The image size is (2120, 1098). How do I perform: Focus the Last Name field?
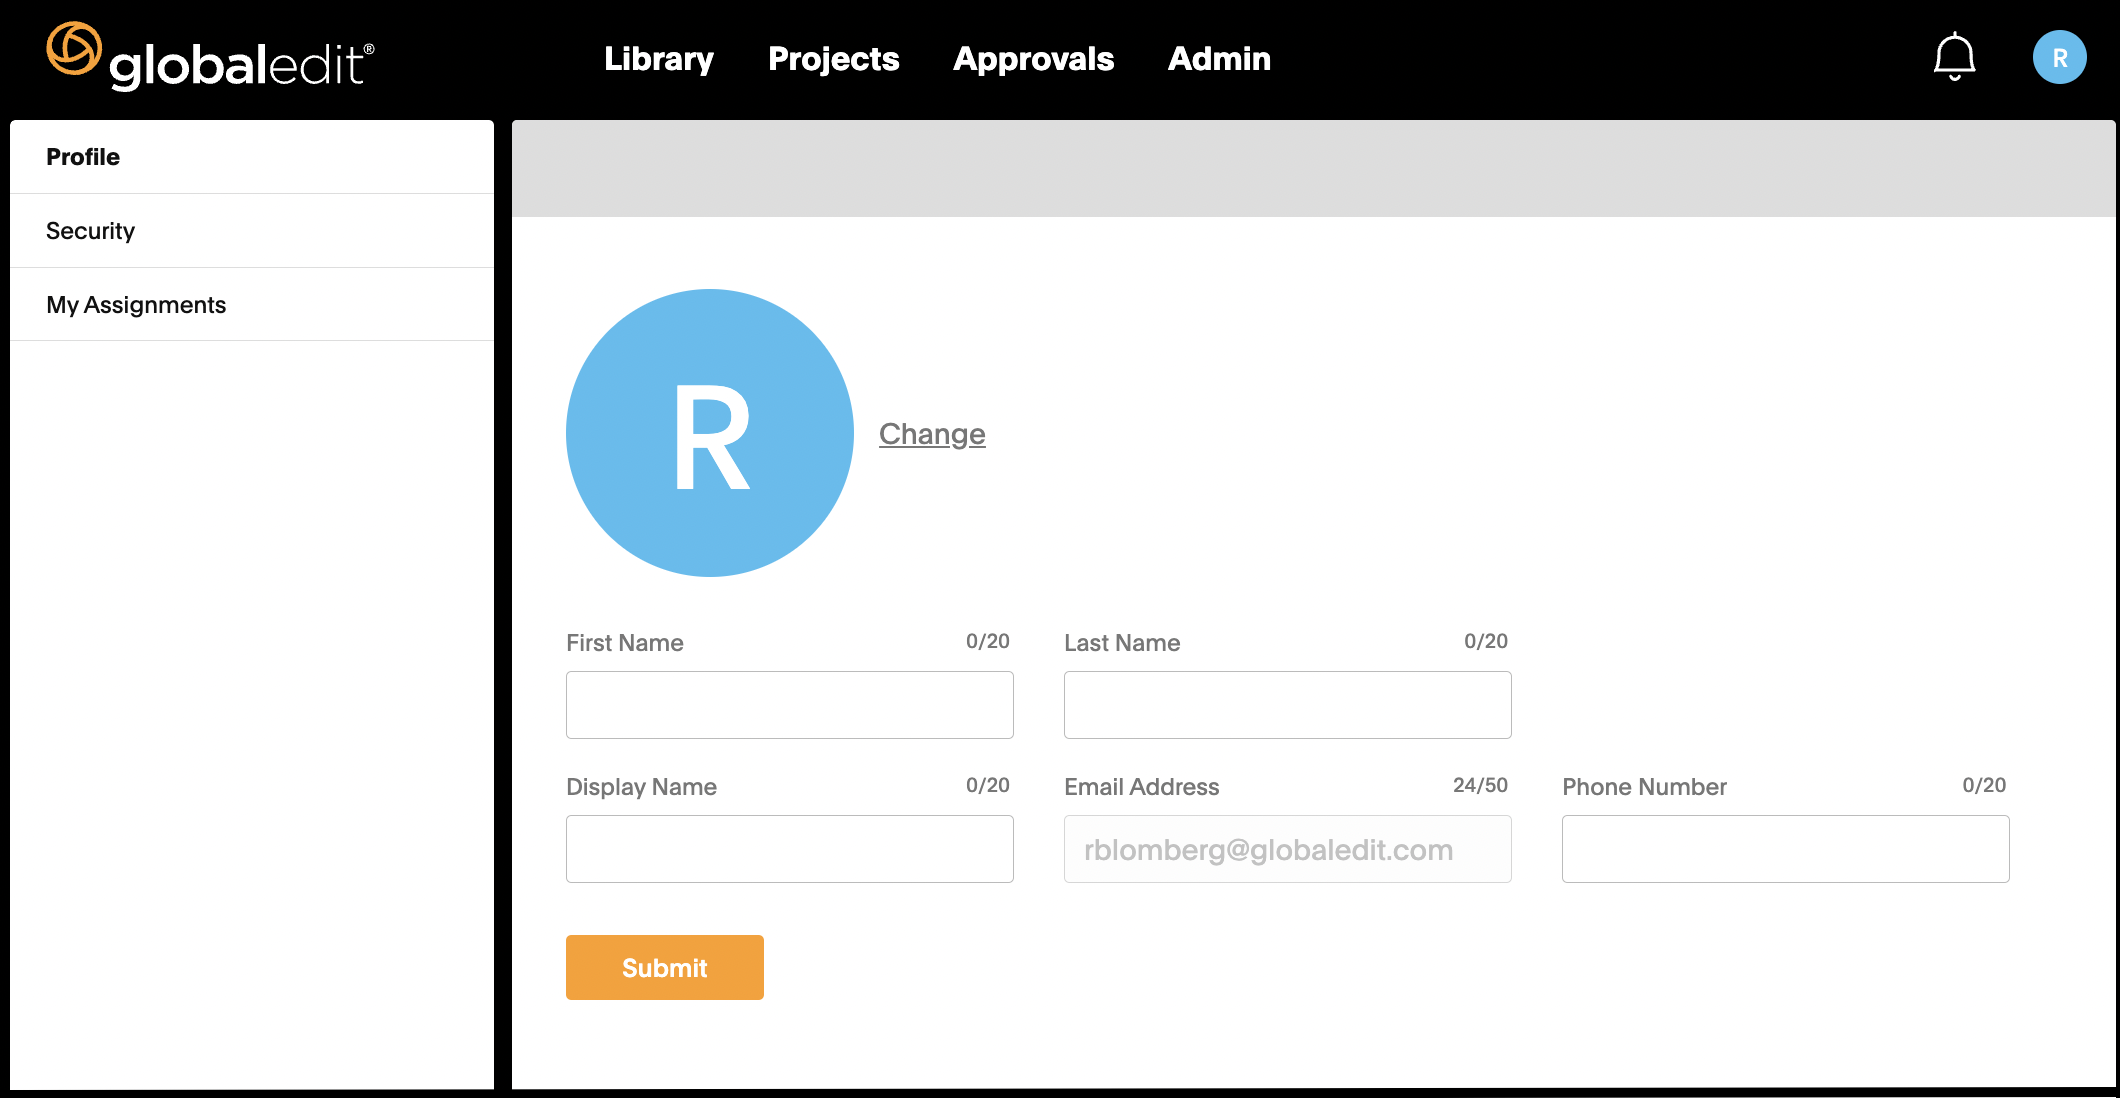(x=1288, y=705)
